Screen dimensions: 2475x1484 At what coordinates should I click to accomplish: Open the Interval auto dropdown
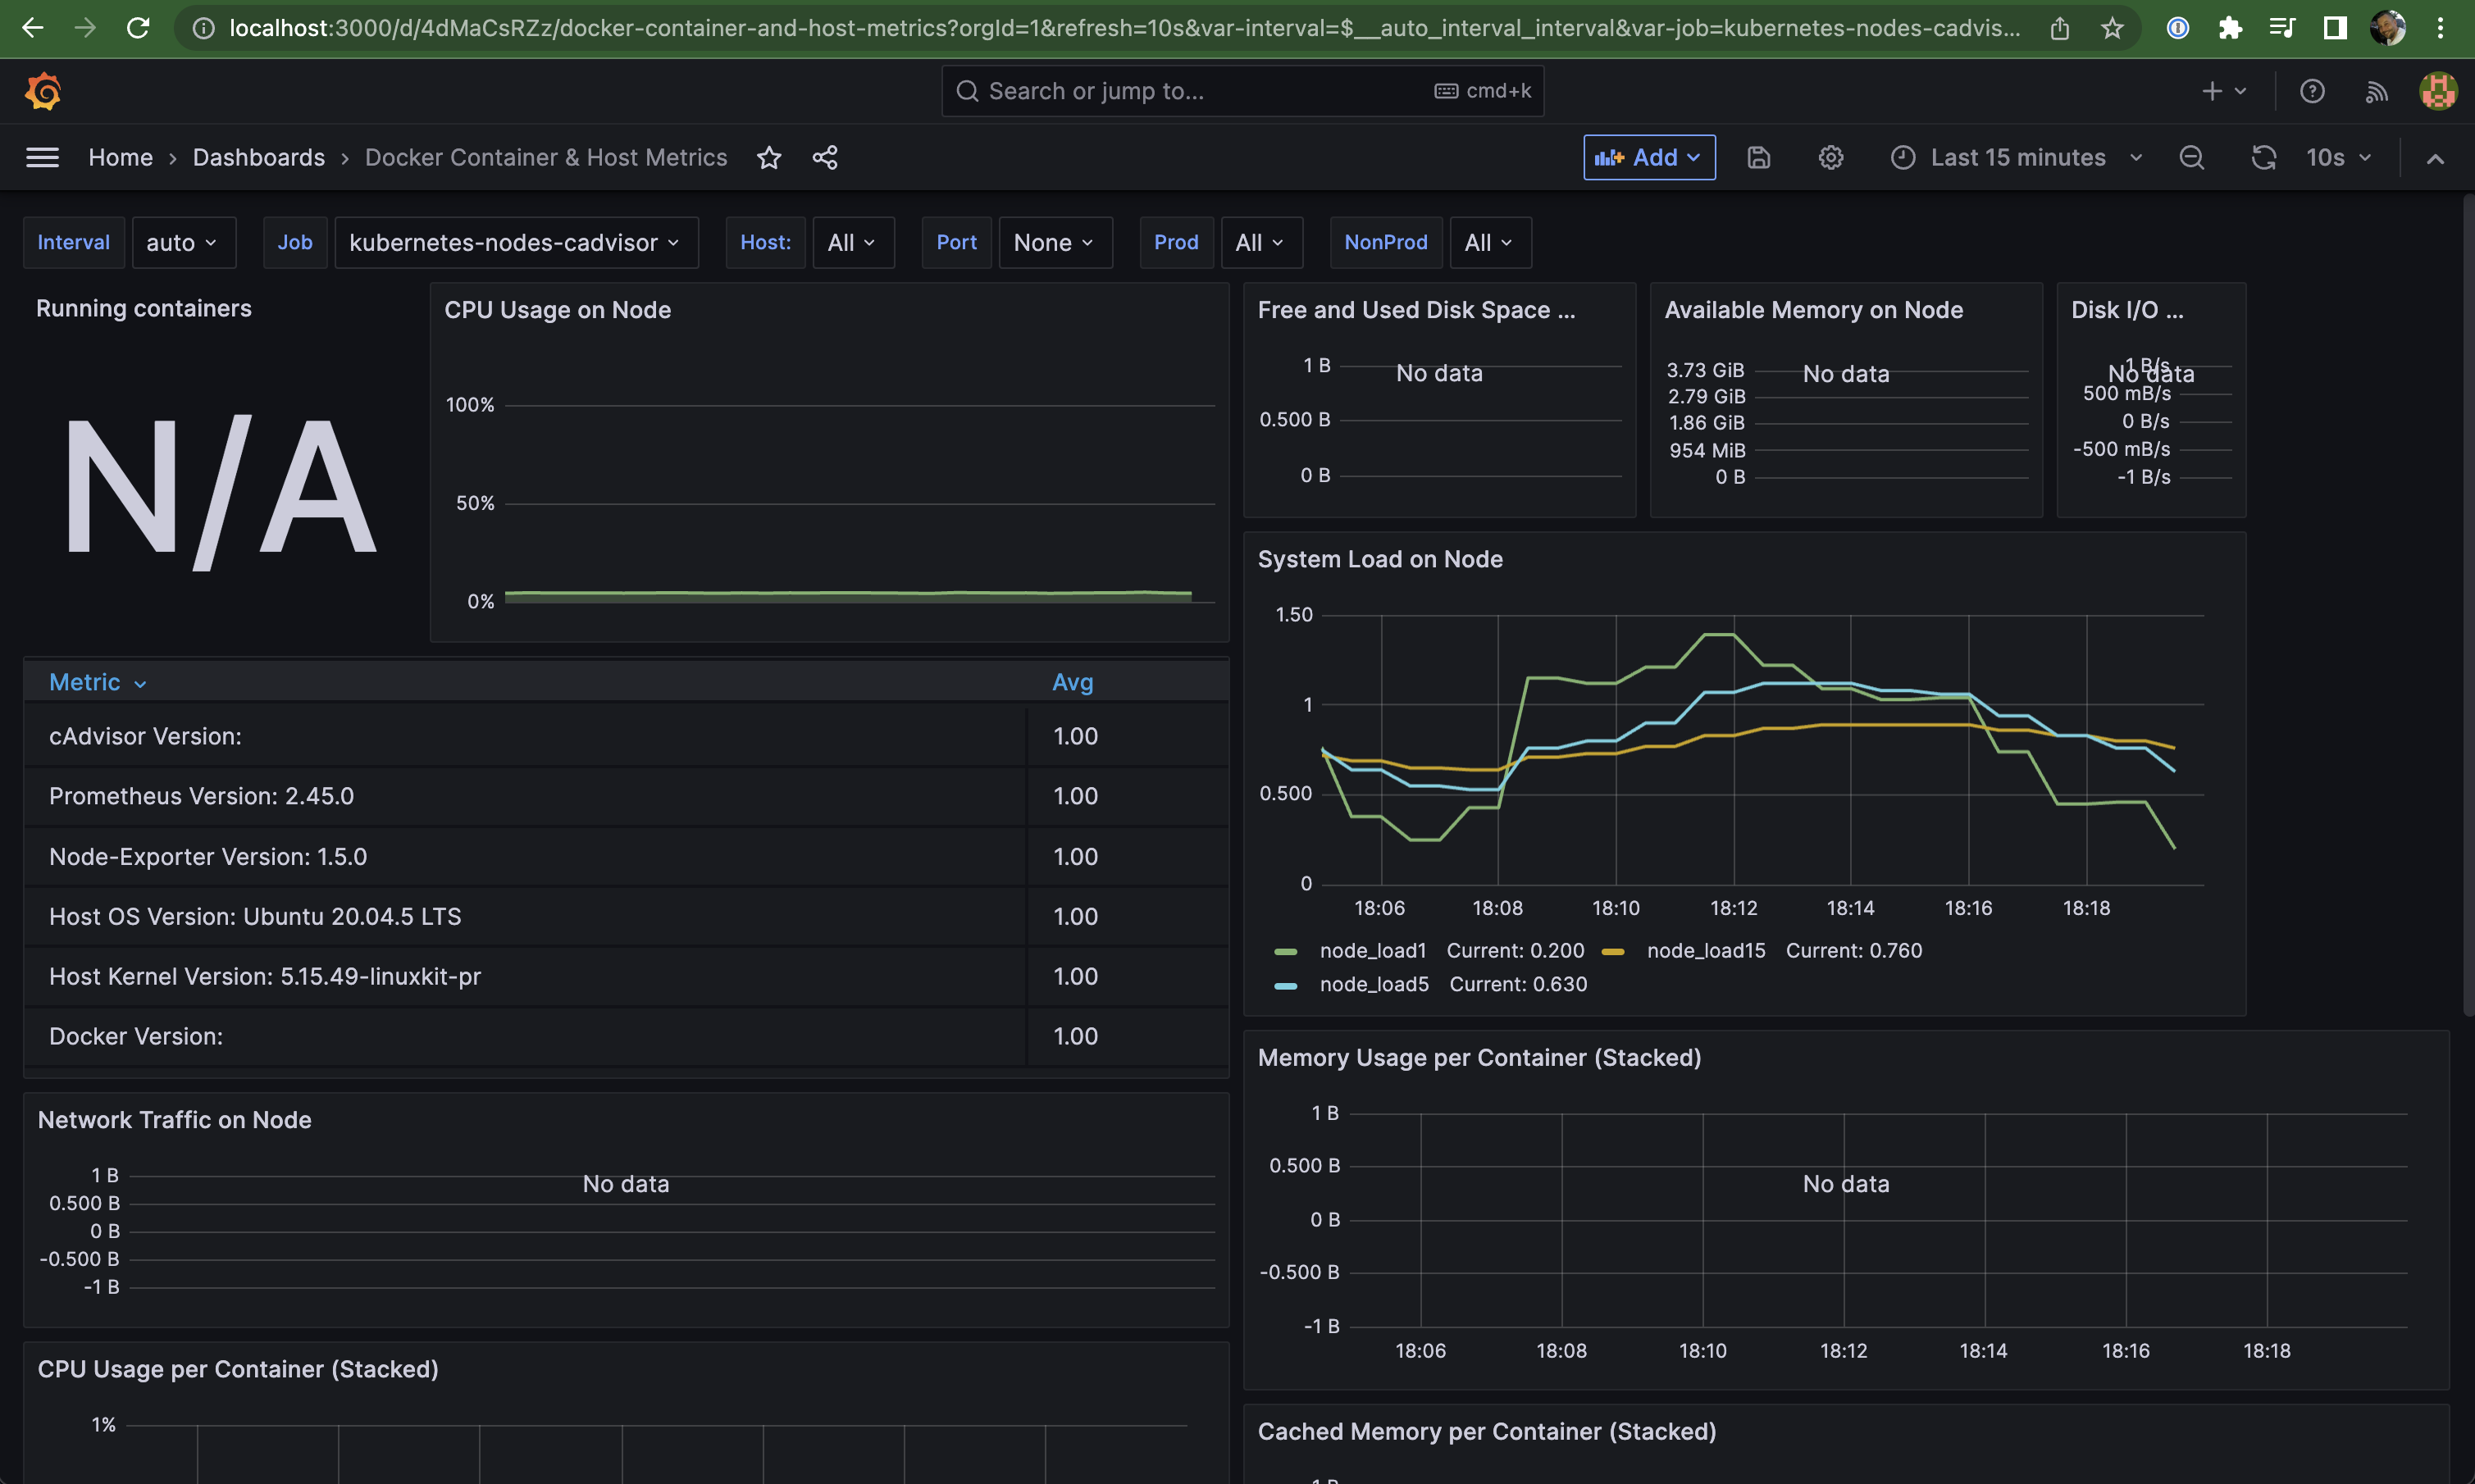[x=183, y=242]
